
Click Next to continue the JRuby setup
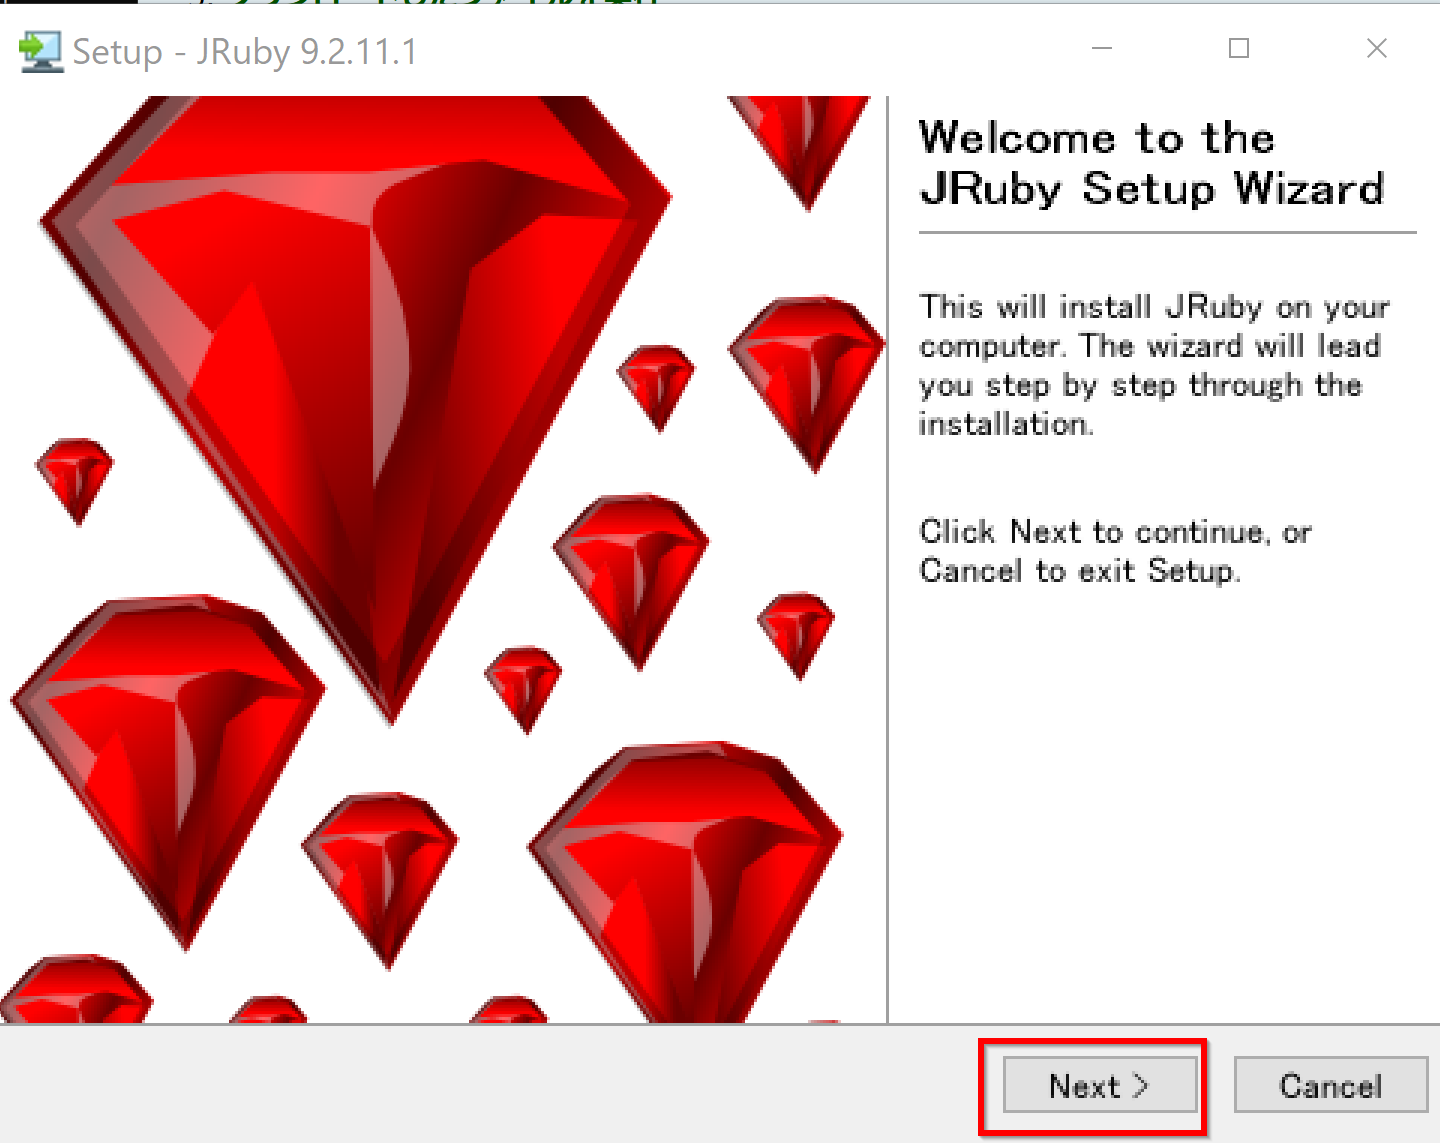1100,1085
